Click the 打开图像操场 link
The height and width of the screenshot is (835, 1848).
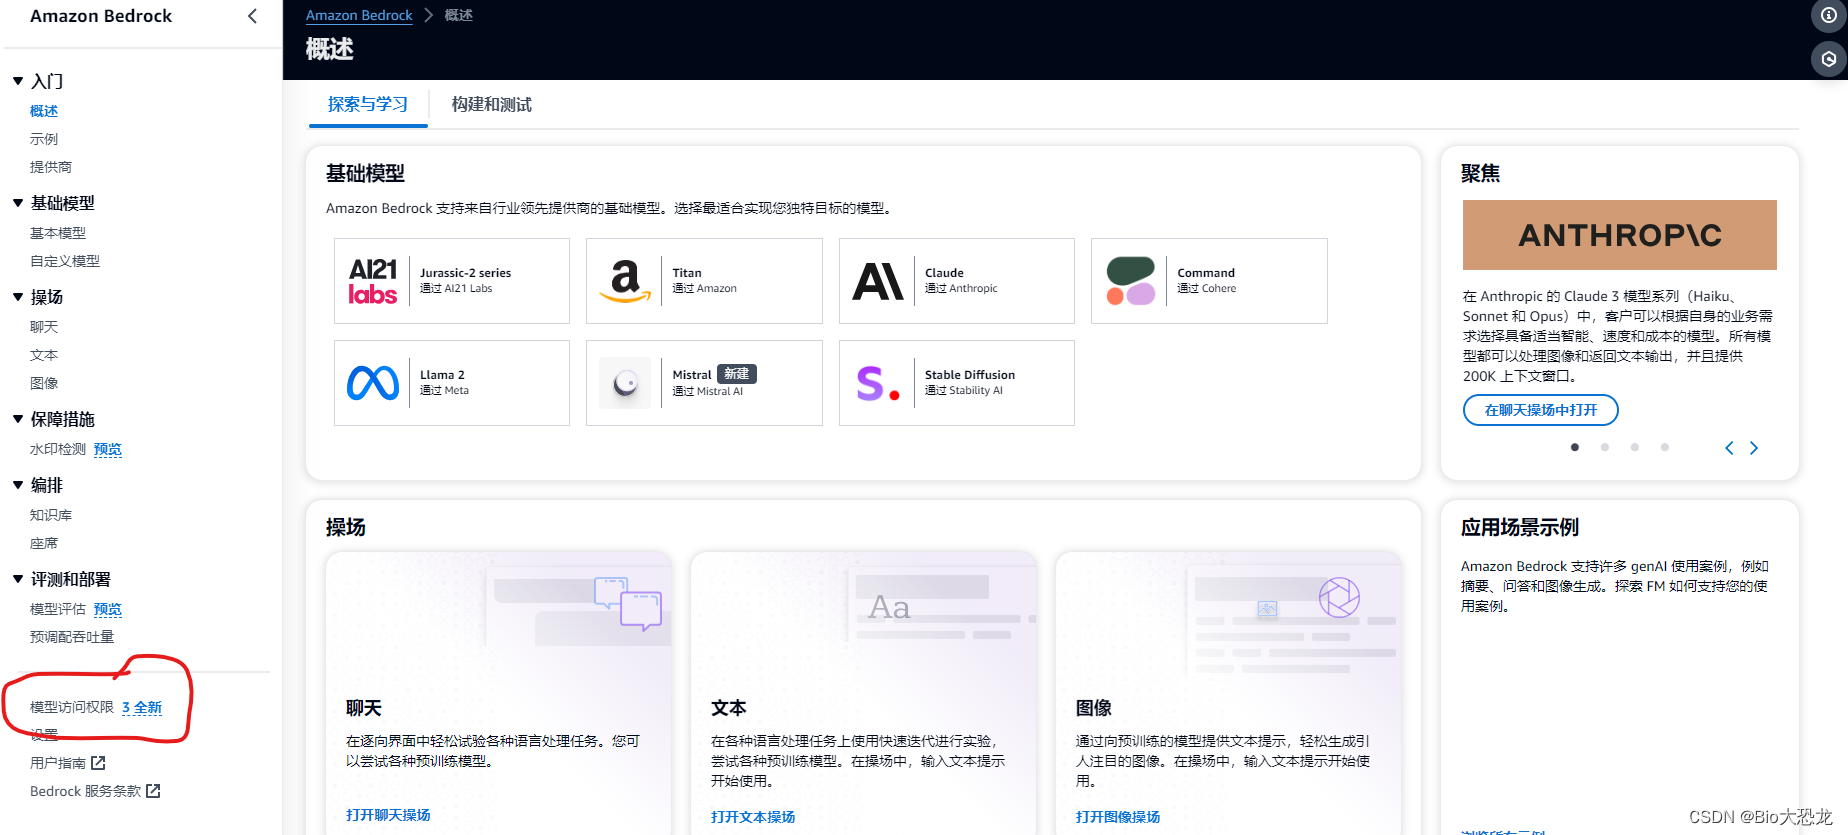pyautogui.click(x=1118, y=817)
